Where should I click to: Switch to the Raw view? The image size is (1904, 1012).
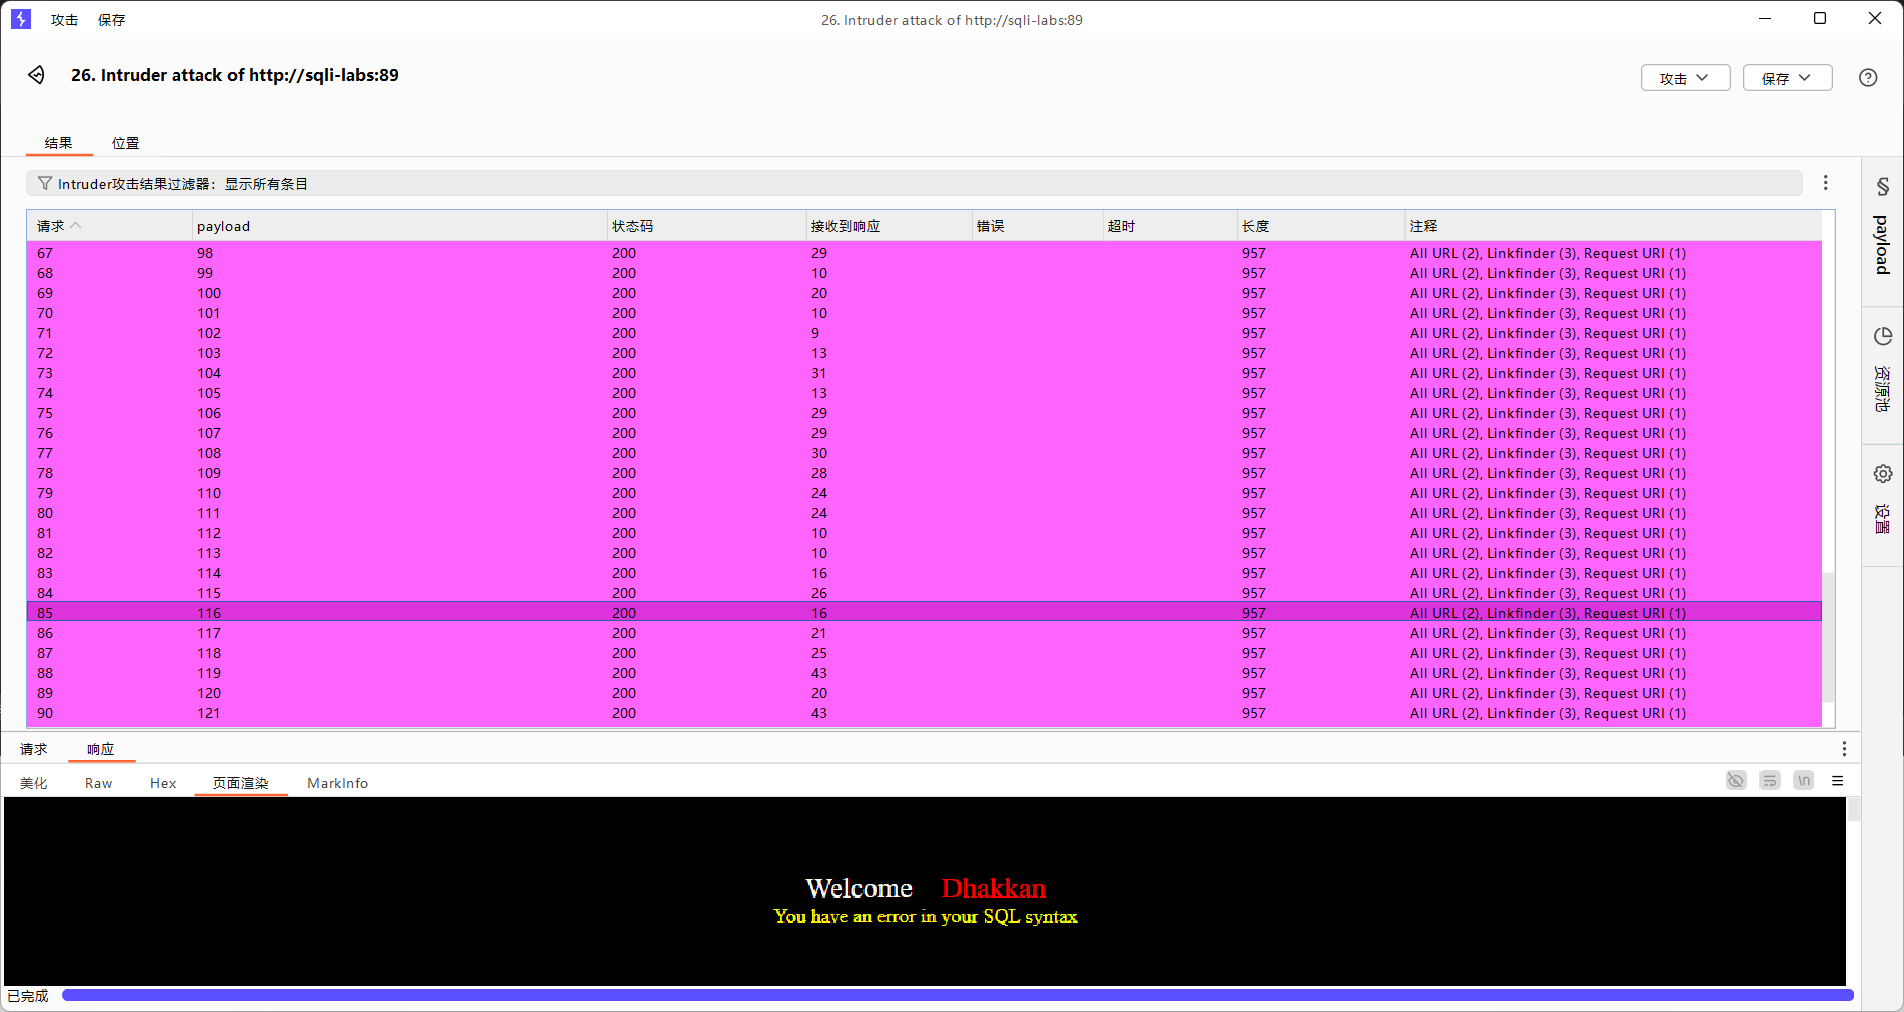pyautogui.click(x=98, y=783)
